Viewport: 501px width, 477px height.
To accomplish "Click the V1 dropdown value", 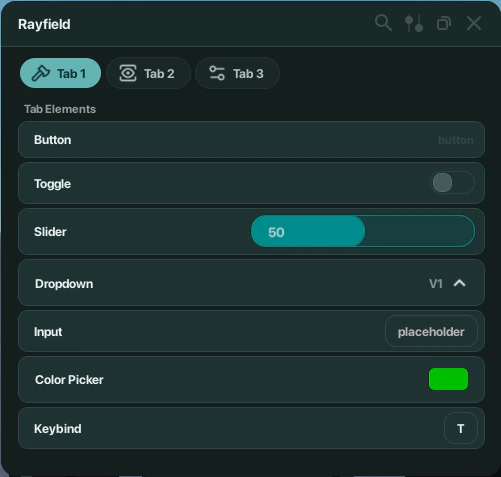I will pyautogui.click(x=436, y=284).
